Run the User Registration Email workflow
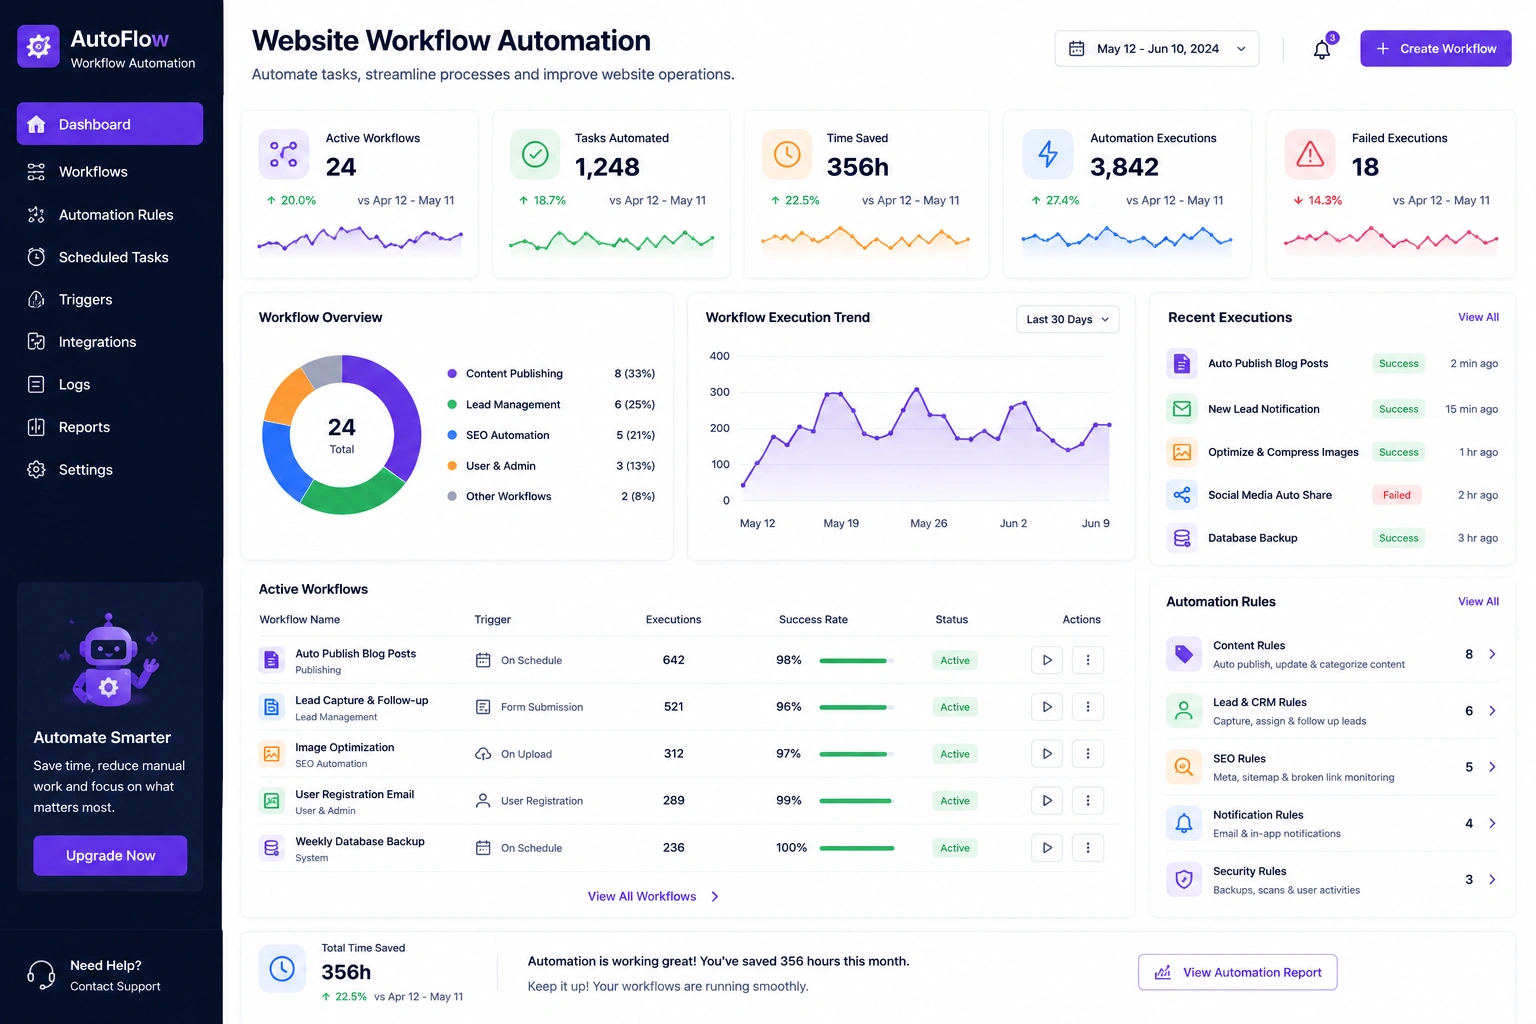 pyautogui.click(x=1047, y=801)
